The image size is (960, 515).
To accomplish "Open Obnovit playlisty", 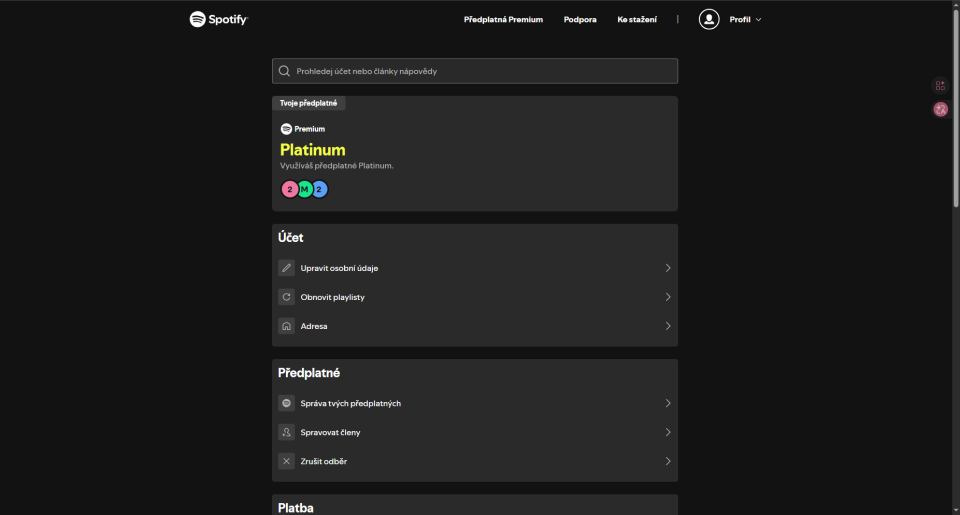I will tap(474, 297).
